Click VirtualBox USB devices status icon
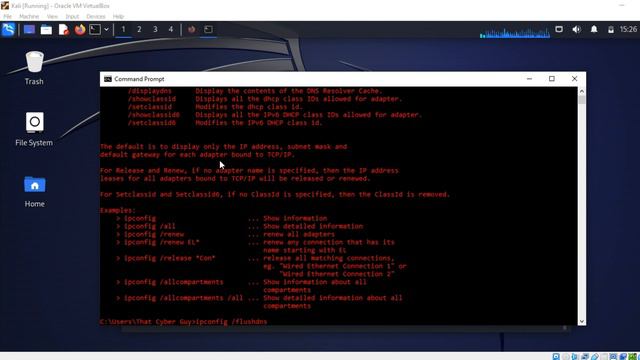640x360 pixels. coord(594,357)
